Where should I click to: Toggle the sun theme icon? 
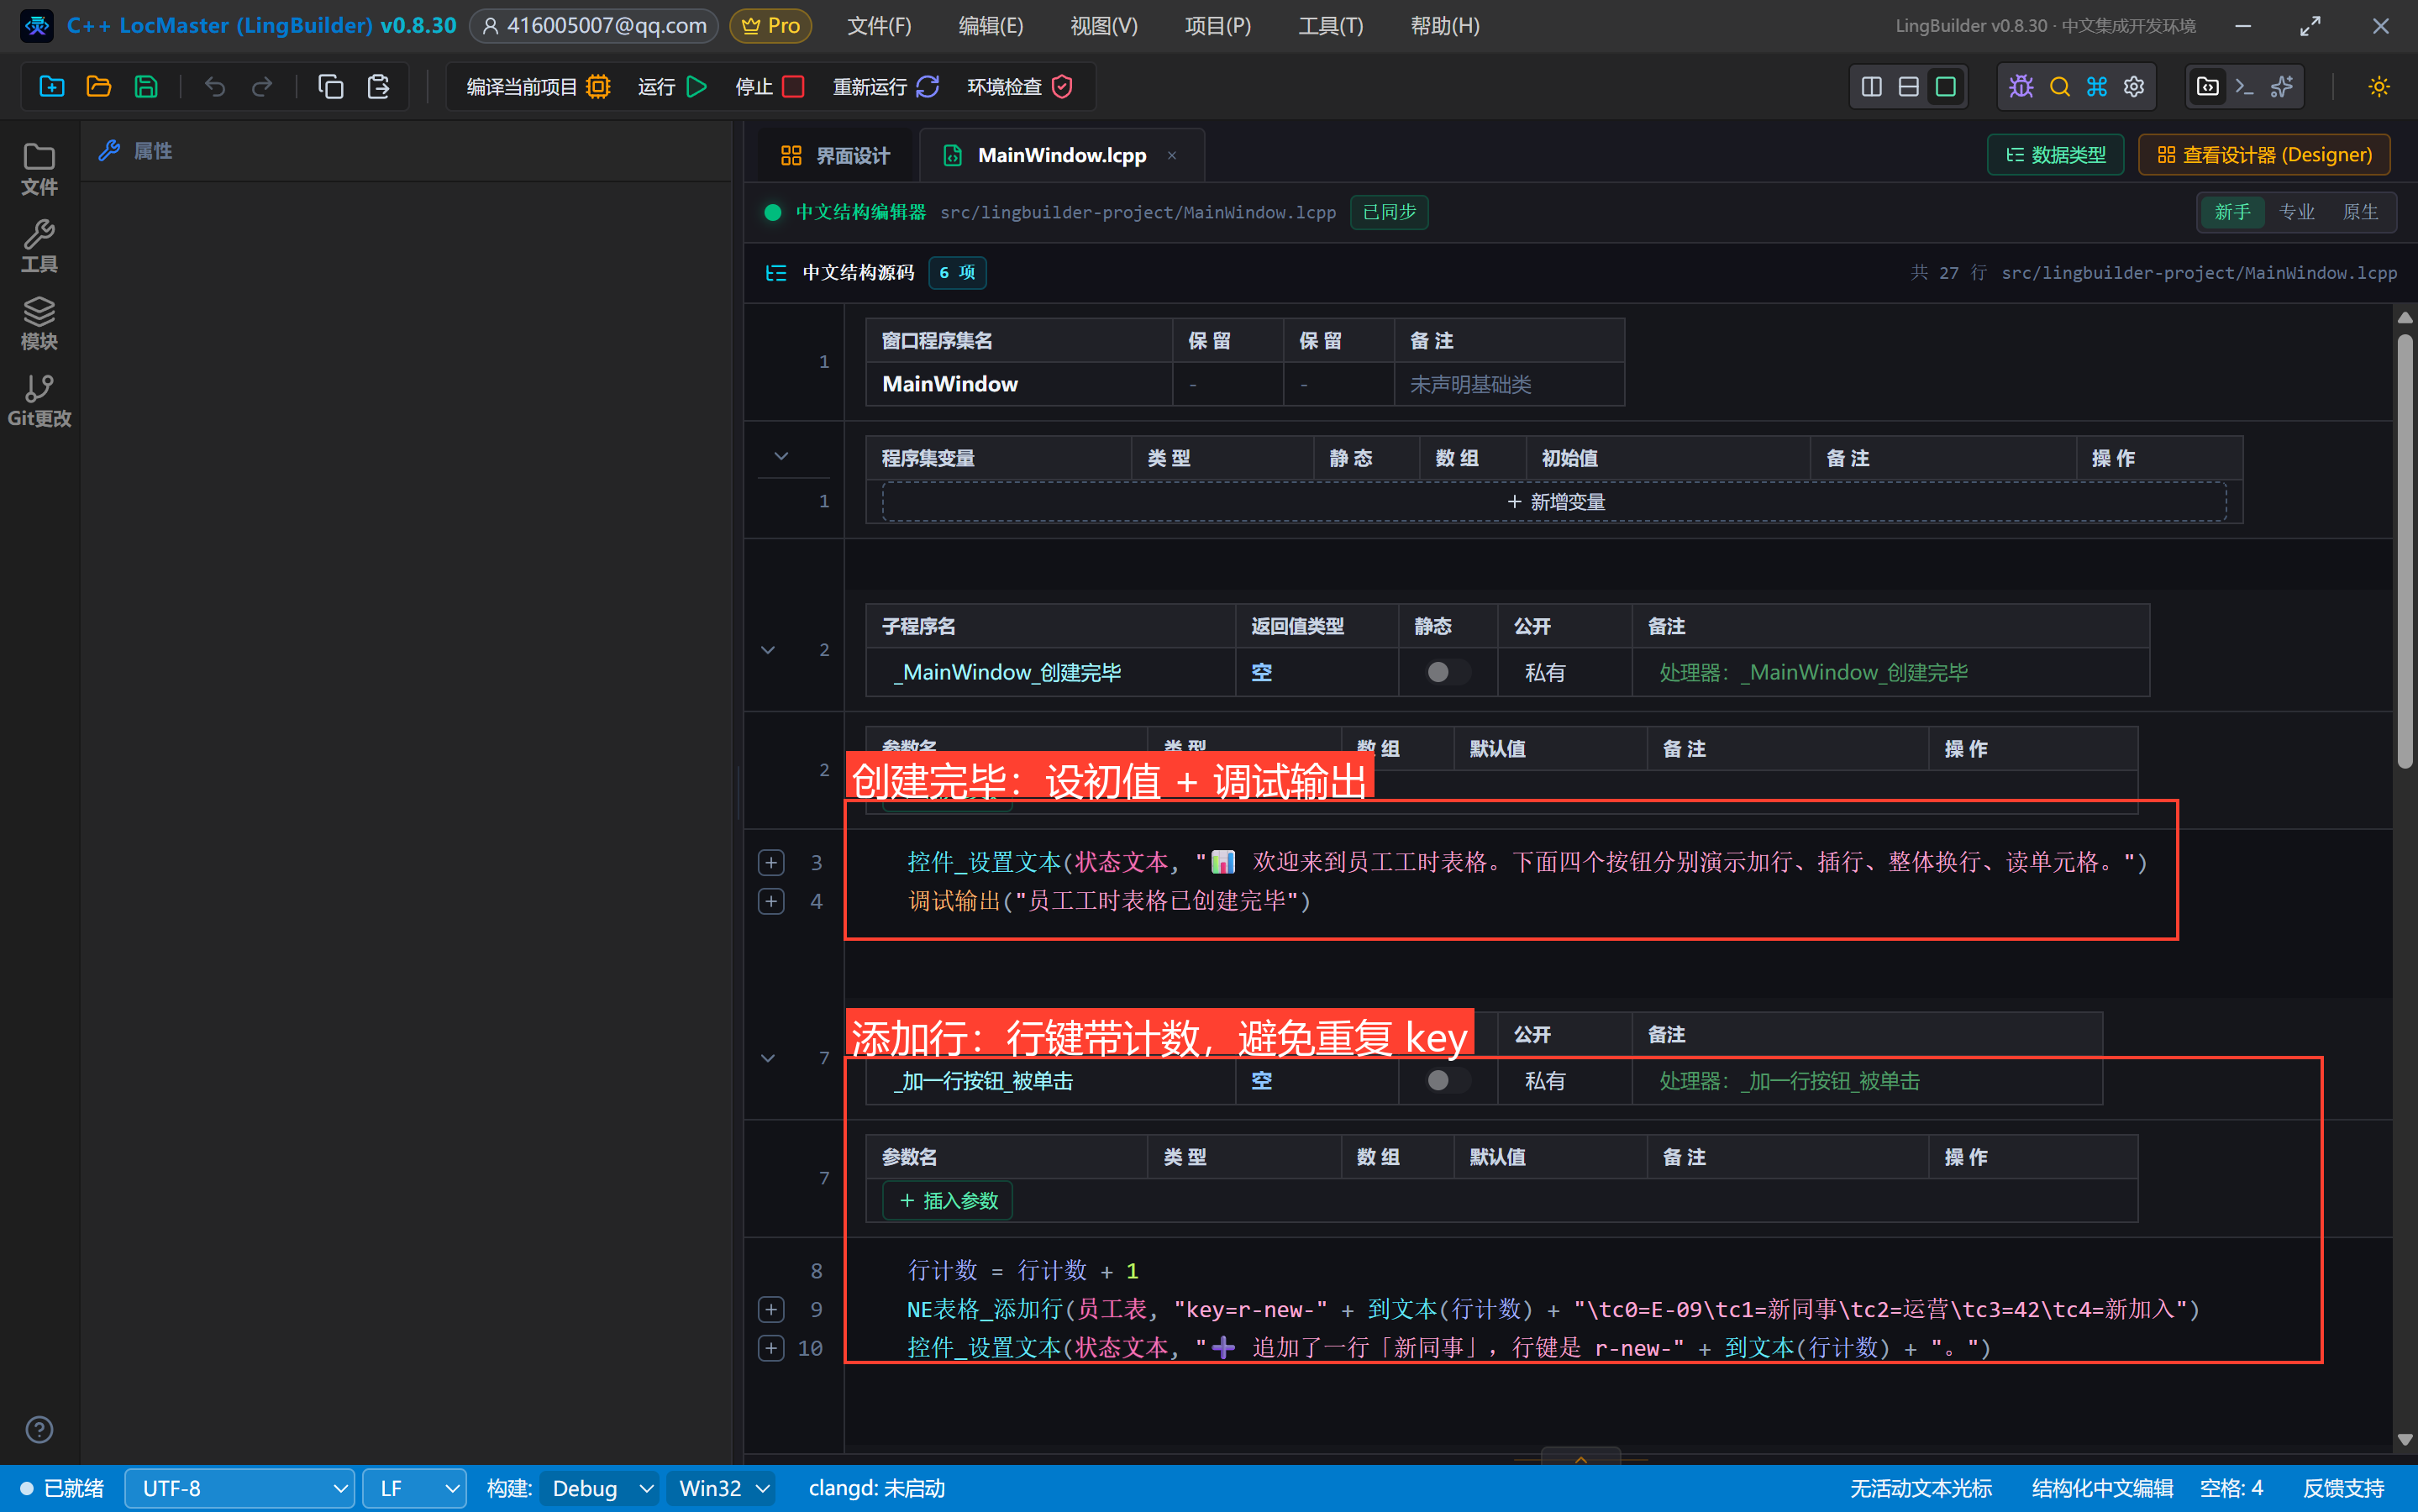click(2379, 87)
